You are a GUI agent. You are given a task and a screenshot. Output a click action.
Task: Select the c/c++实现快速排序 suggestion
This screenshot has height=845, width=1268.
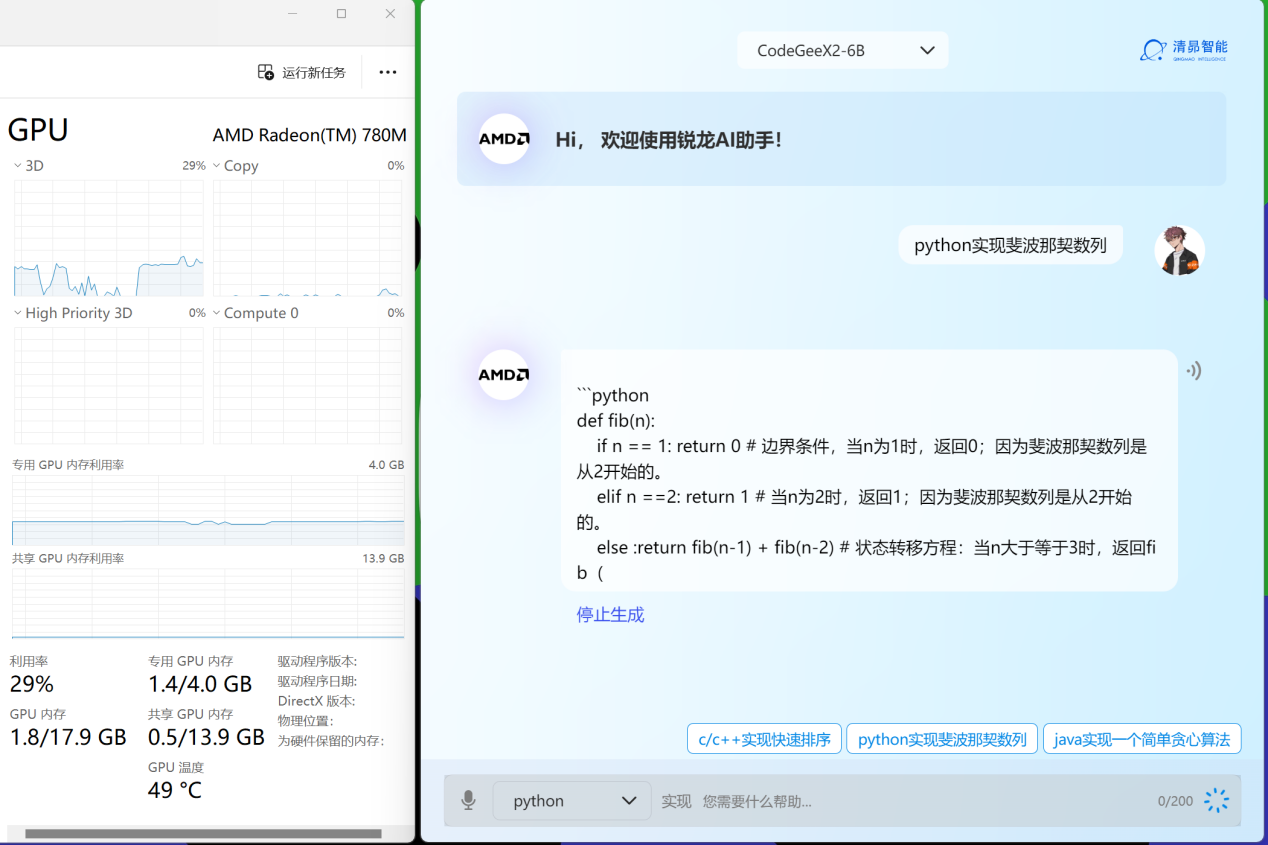point(764,738)
